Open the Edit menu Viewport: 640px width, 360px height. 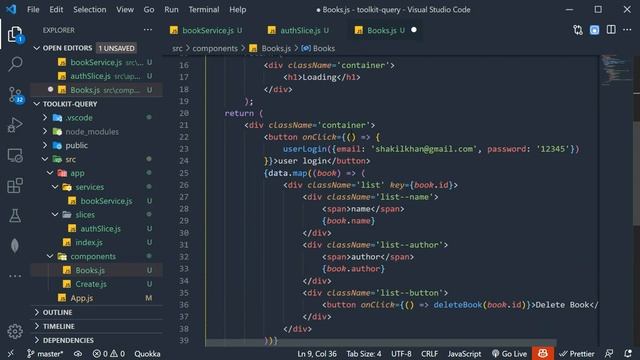click(56, 9)
